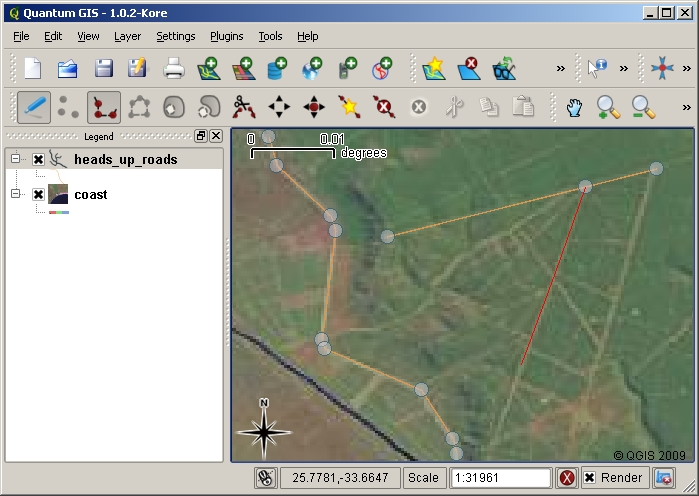The width and height of the screenshot is (699, 496).
Task: Toggle visibility of coast layer
Action: (x=39, y=194)
